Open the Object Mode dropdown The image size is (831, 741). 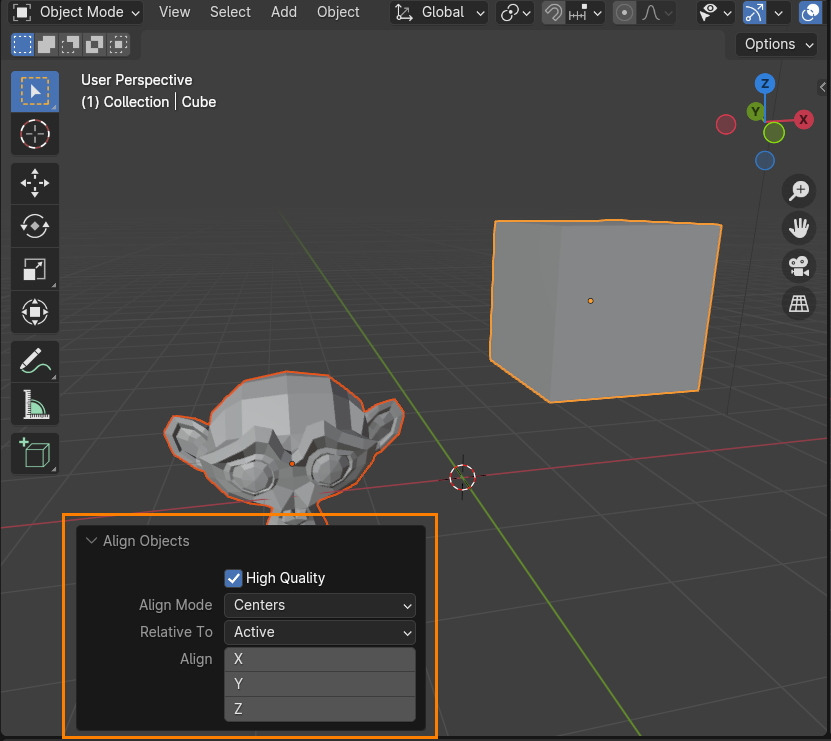(x=76, y=12)
